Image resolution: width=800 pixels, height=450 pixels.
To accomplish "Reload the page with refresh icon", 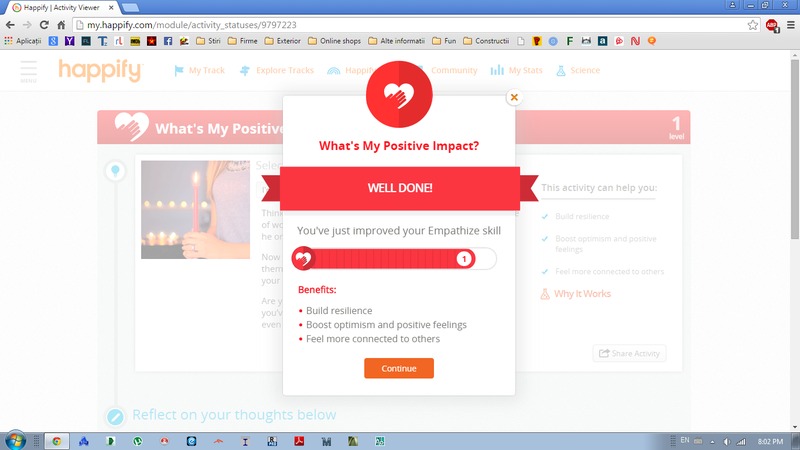I will point(44,25).
